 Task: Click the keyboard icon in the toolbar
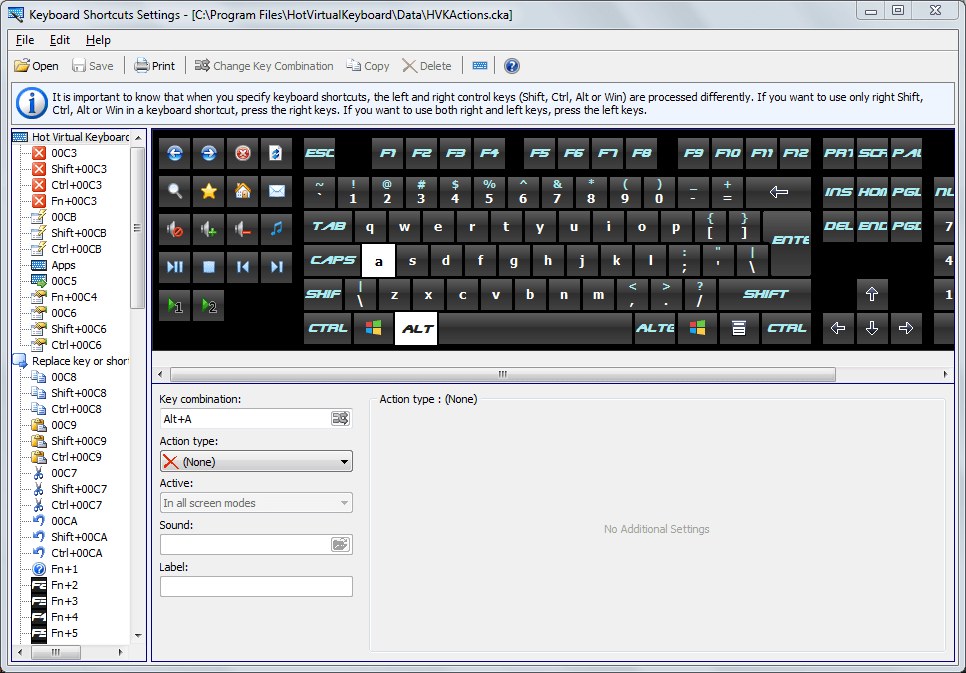[480, 66]
